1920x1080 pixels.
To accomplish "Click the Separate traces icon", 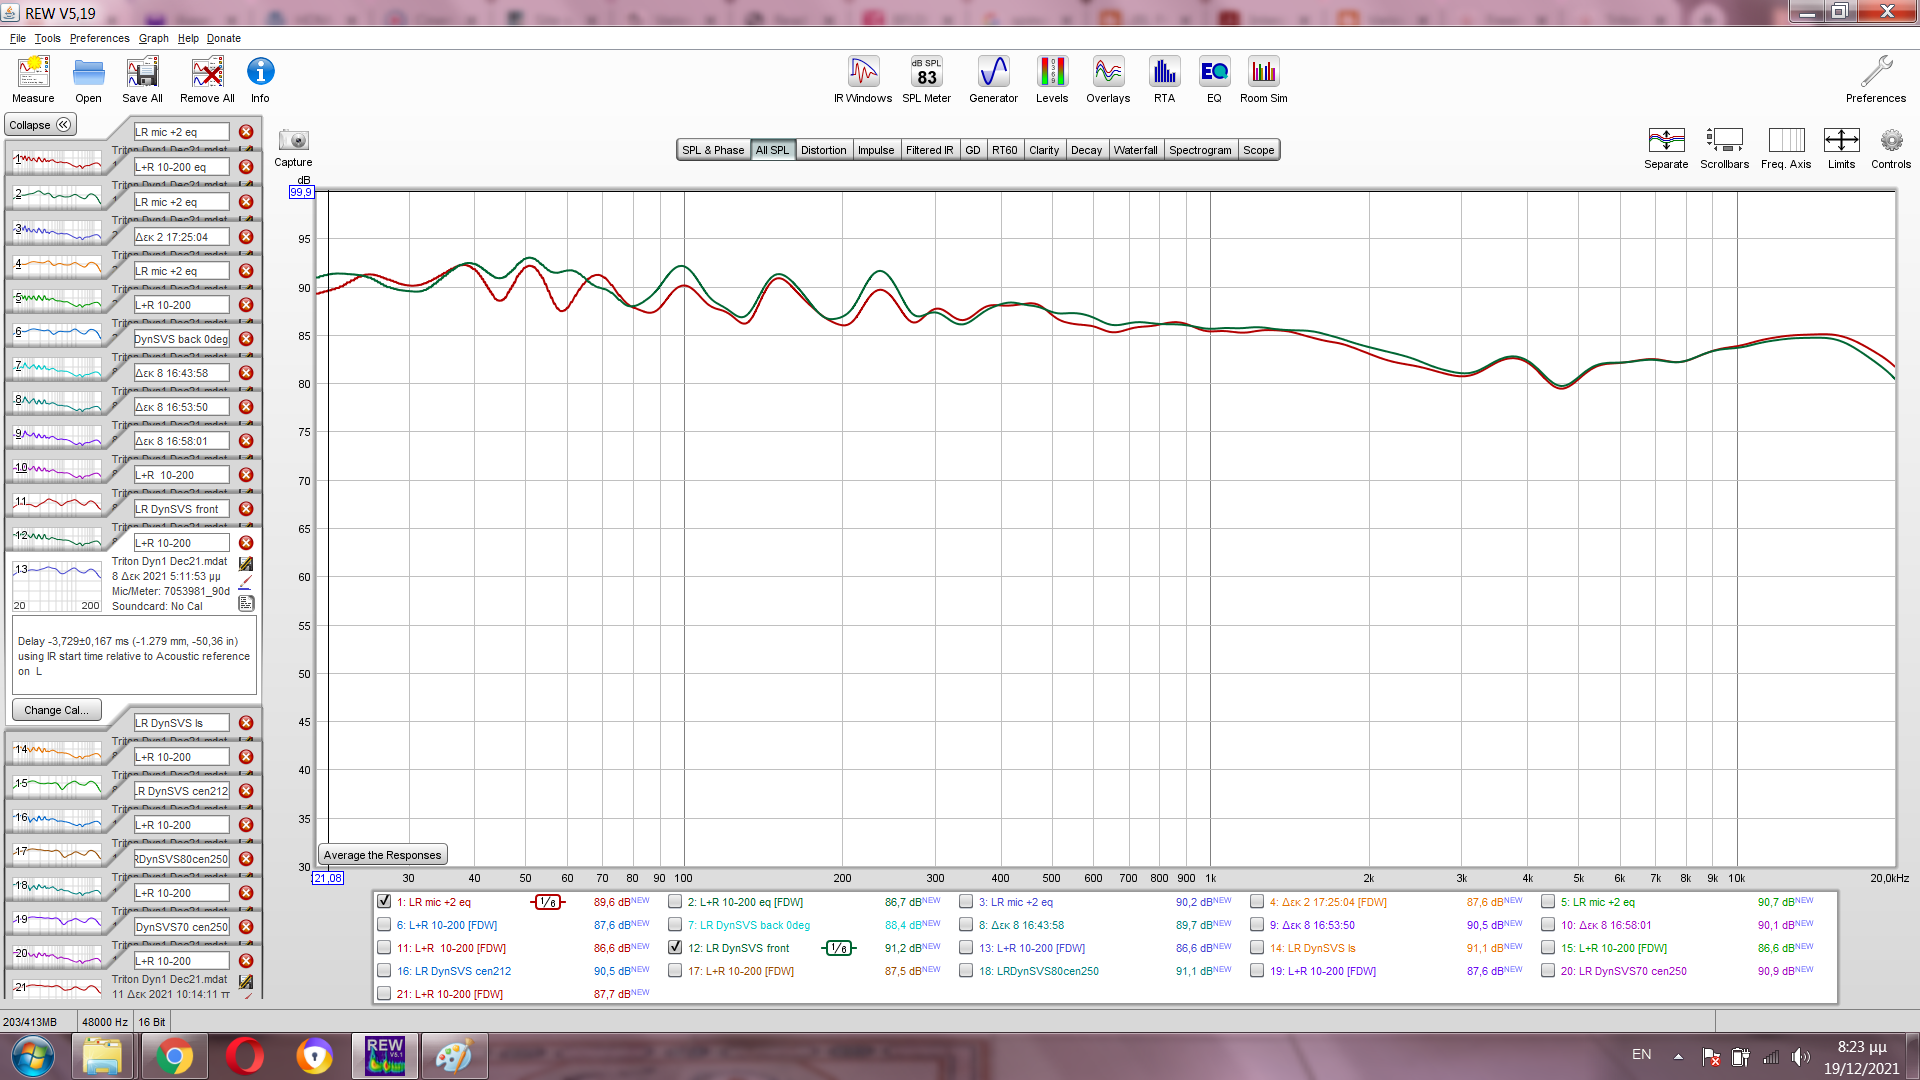I will click(1666, 141).
